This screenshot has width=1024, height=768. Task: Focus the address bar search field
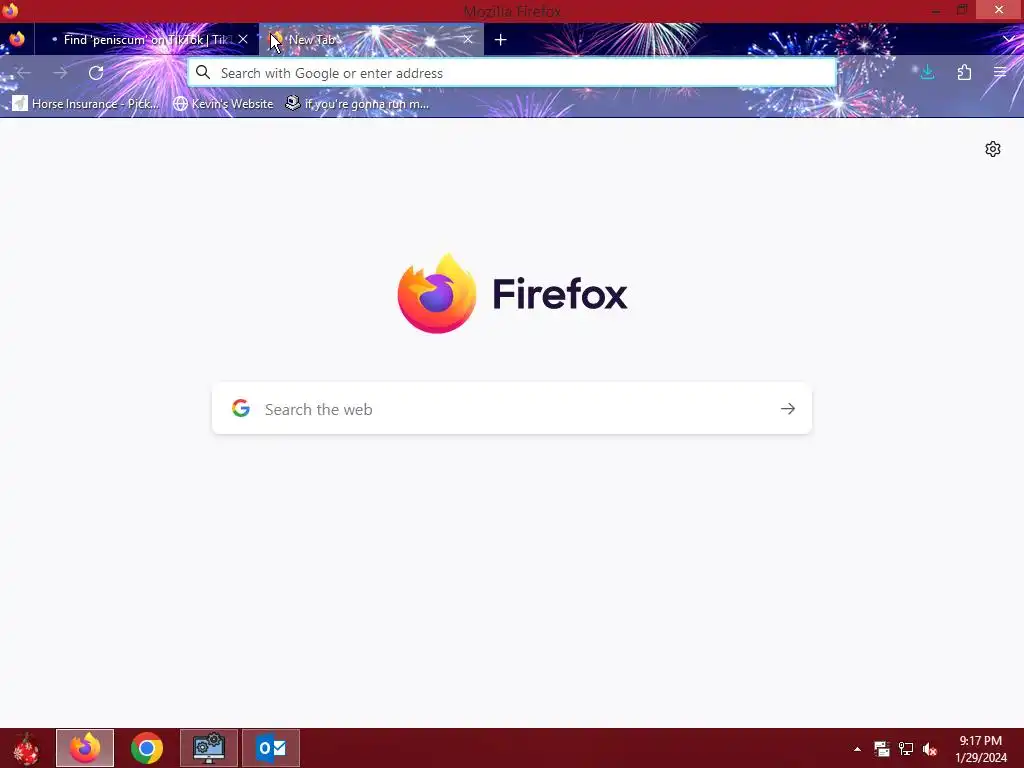[512, 72]
